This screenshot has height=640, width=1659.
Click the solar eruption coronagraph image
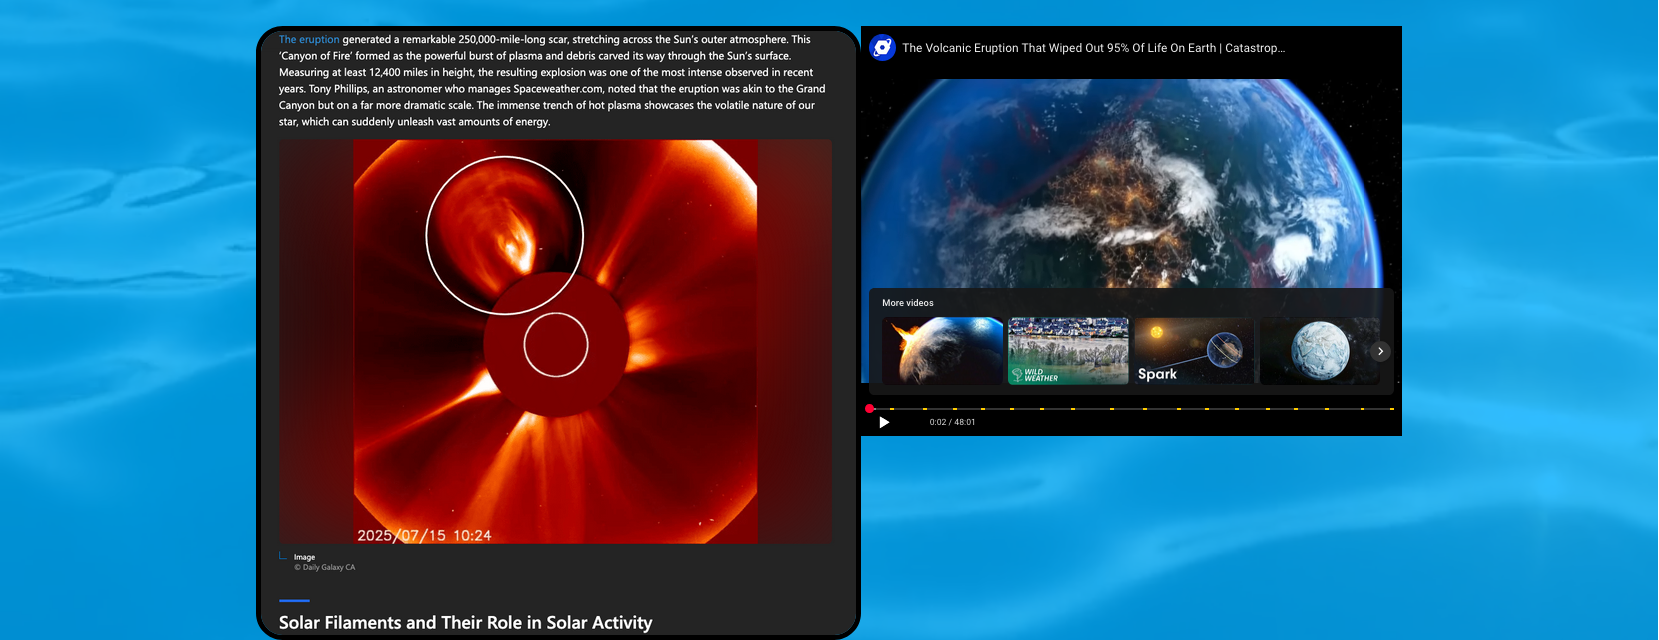point(555,341)
